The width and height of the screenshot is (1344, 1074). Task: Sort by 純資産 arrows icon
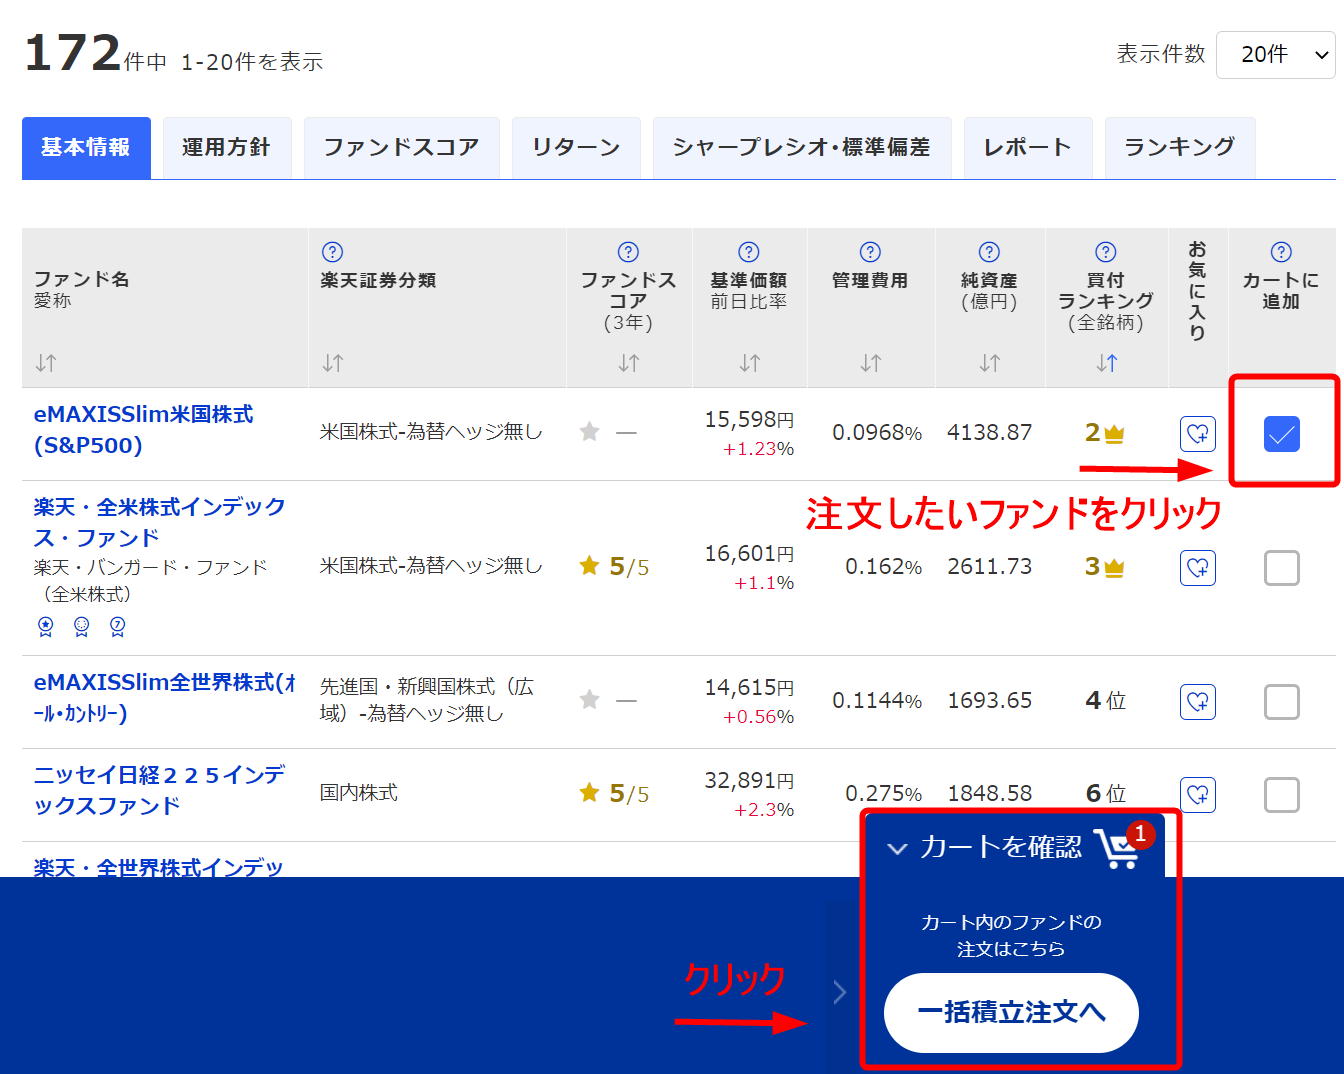coord(989,363)
